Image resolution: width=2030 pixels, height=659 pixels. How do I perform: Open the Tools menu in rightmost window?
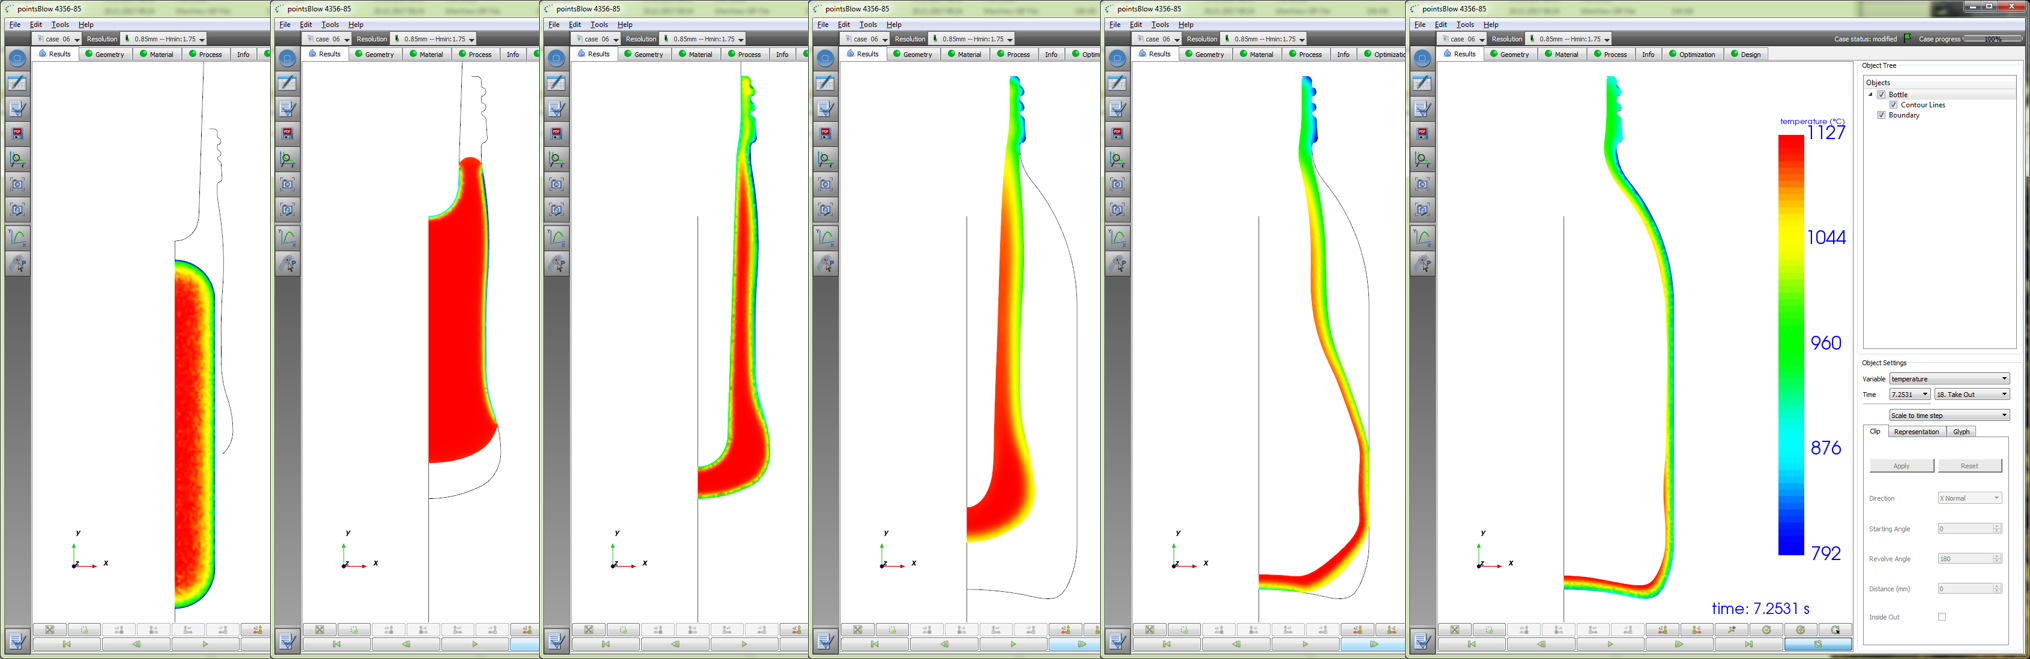[1465, 24]
